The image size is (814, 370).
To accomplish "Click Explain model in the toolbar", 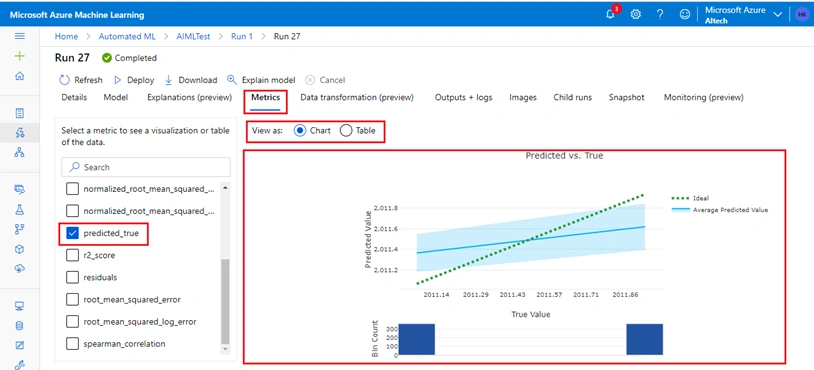I will (261, 80).
